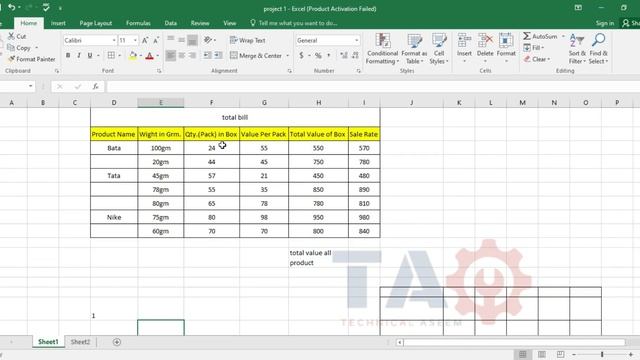The image size is (640, 360).
Task: Toggle Bold formatting
Action: point(68,56)
